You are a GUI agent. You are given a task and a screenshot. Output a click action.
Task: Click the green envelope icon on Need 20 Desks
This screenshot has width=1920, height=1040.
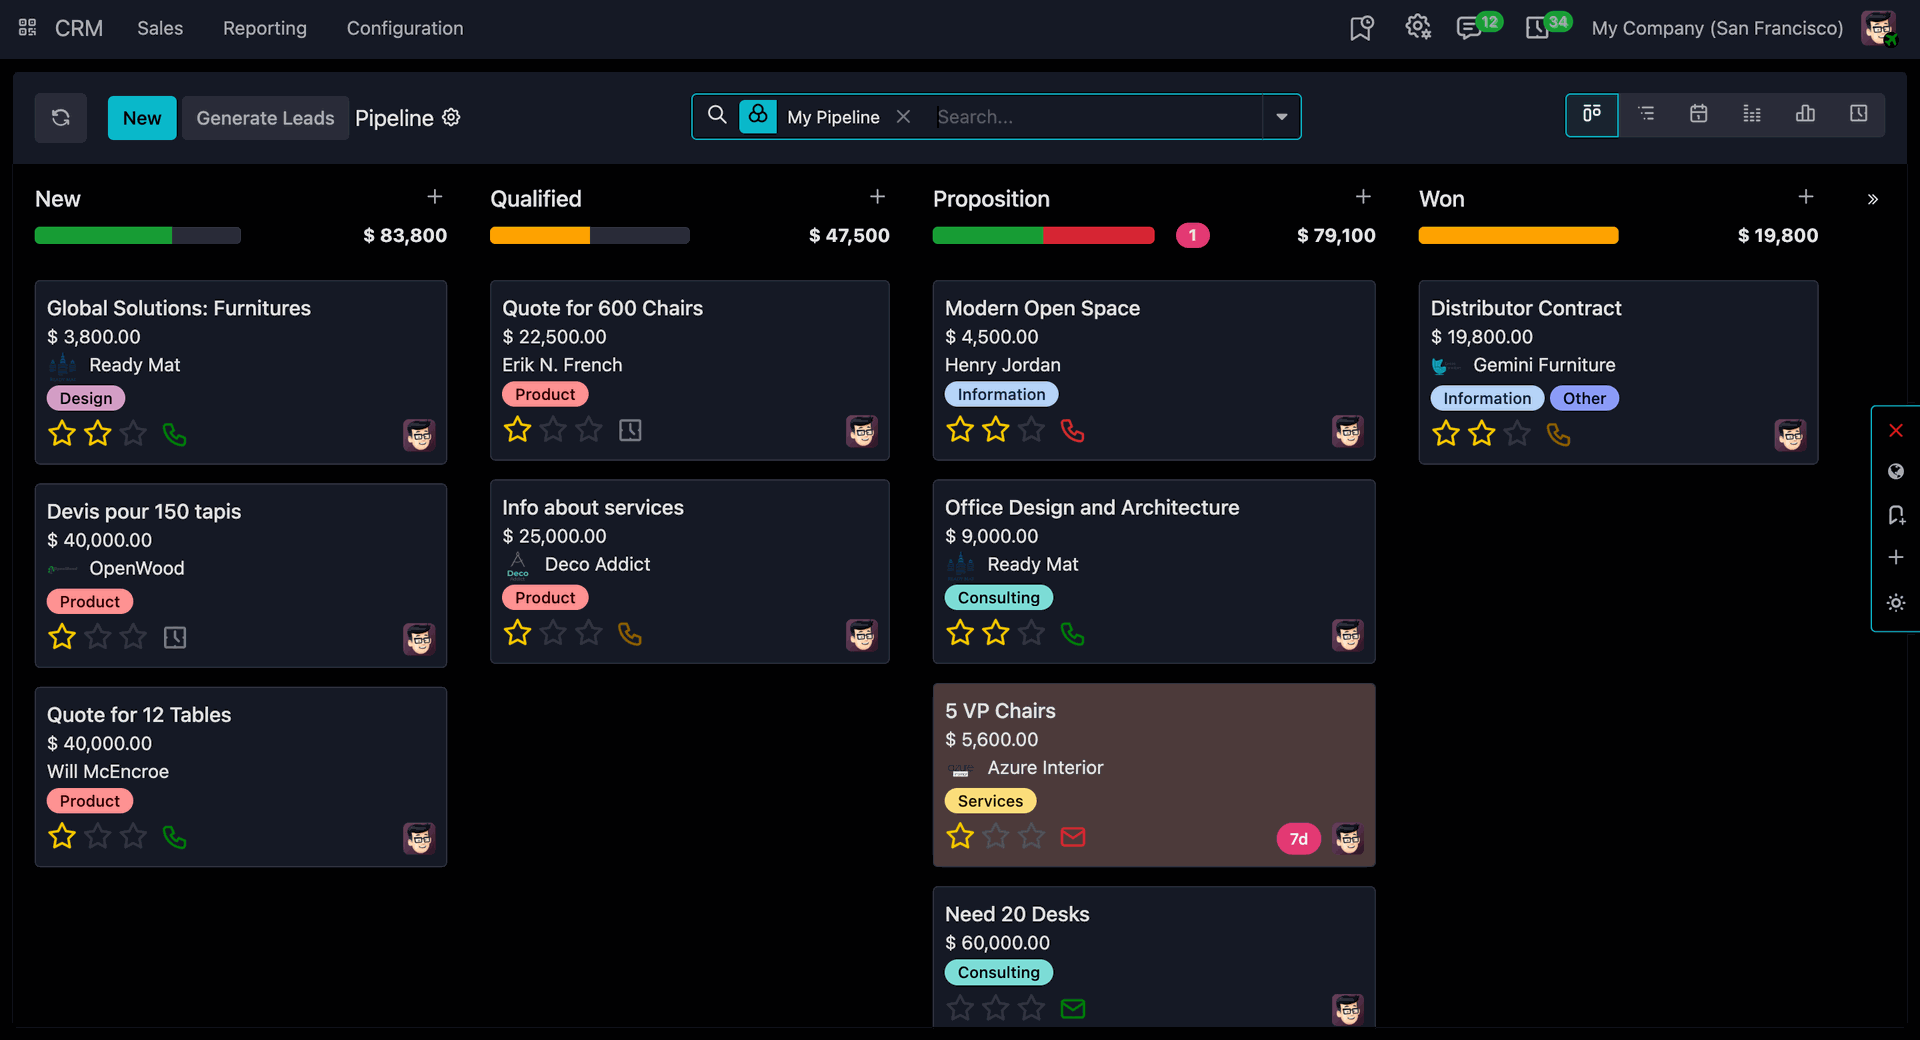tap(1073, 1008)
